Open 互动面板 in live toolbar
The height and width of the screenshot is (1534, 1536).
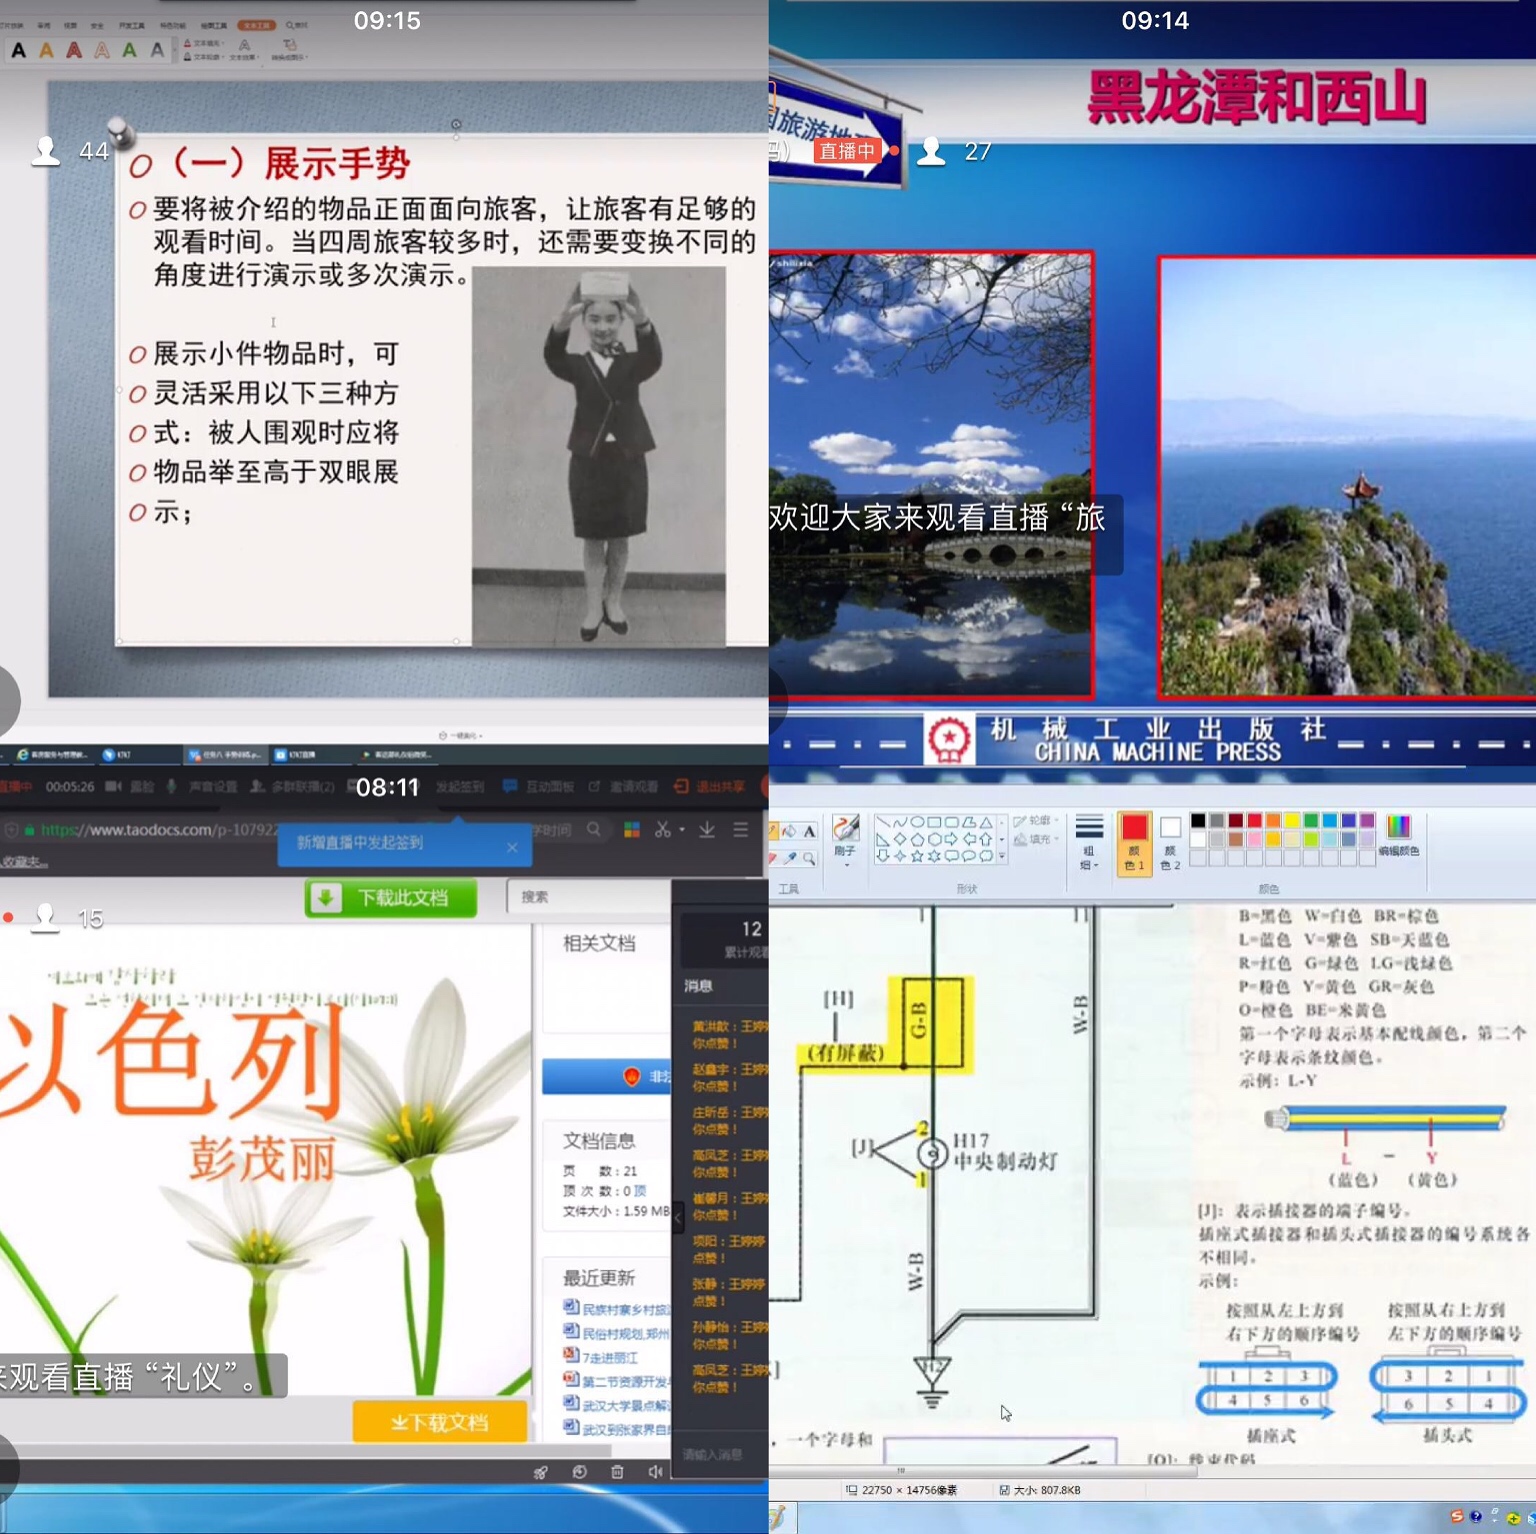coord(538,787)
